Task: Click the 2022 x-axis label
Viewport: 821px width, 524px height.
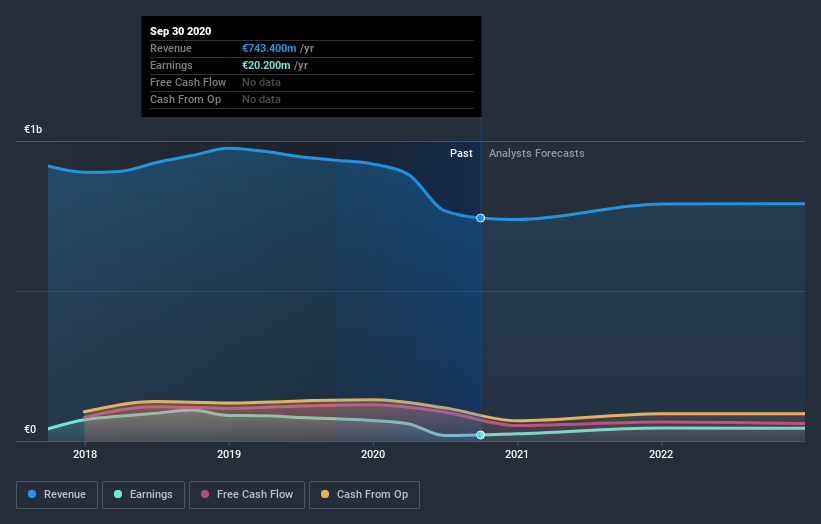Action: click(x=661, y=454)
